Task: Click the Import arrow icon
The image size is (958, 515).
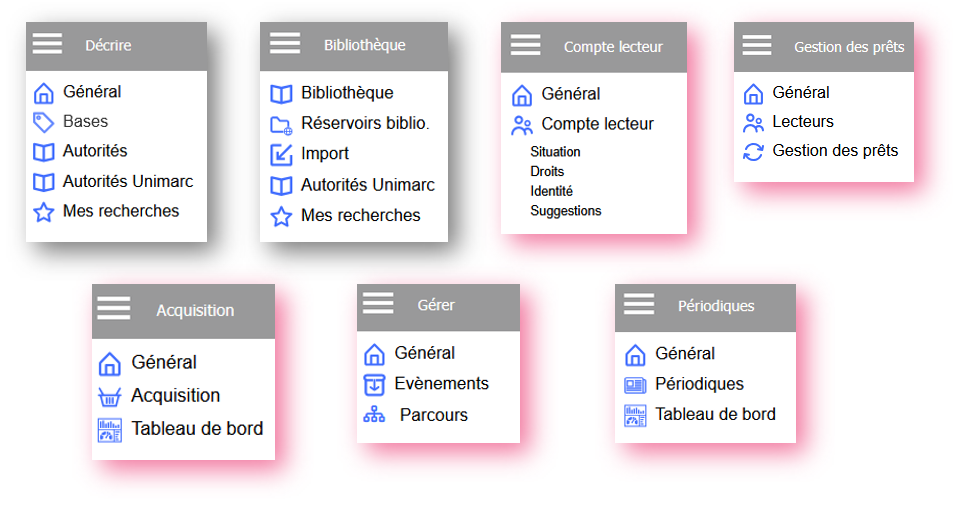Action: click(281, 154)
